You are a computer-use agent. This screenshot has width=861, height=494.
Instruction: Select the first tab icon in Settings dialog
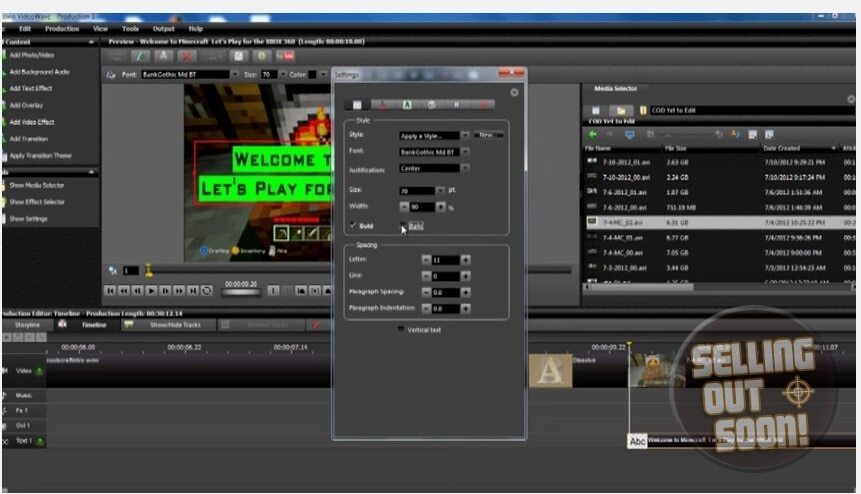(357, 104)
